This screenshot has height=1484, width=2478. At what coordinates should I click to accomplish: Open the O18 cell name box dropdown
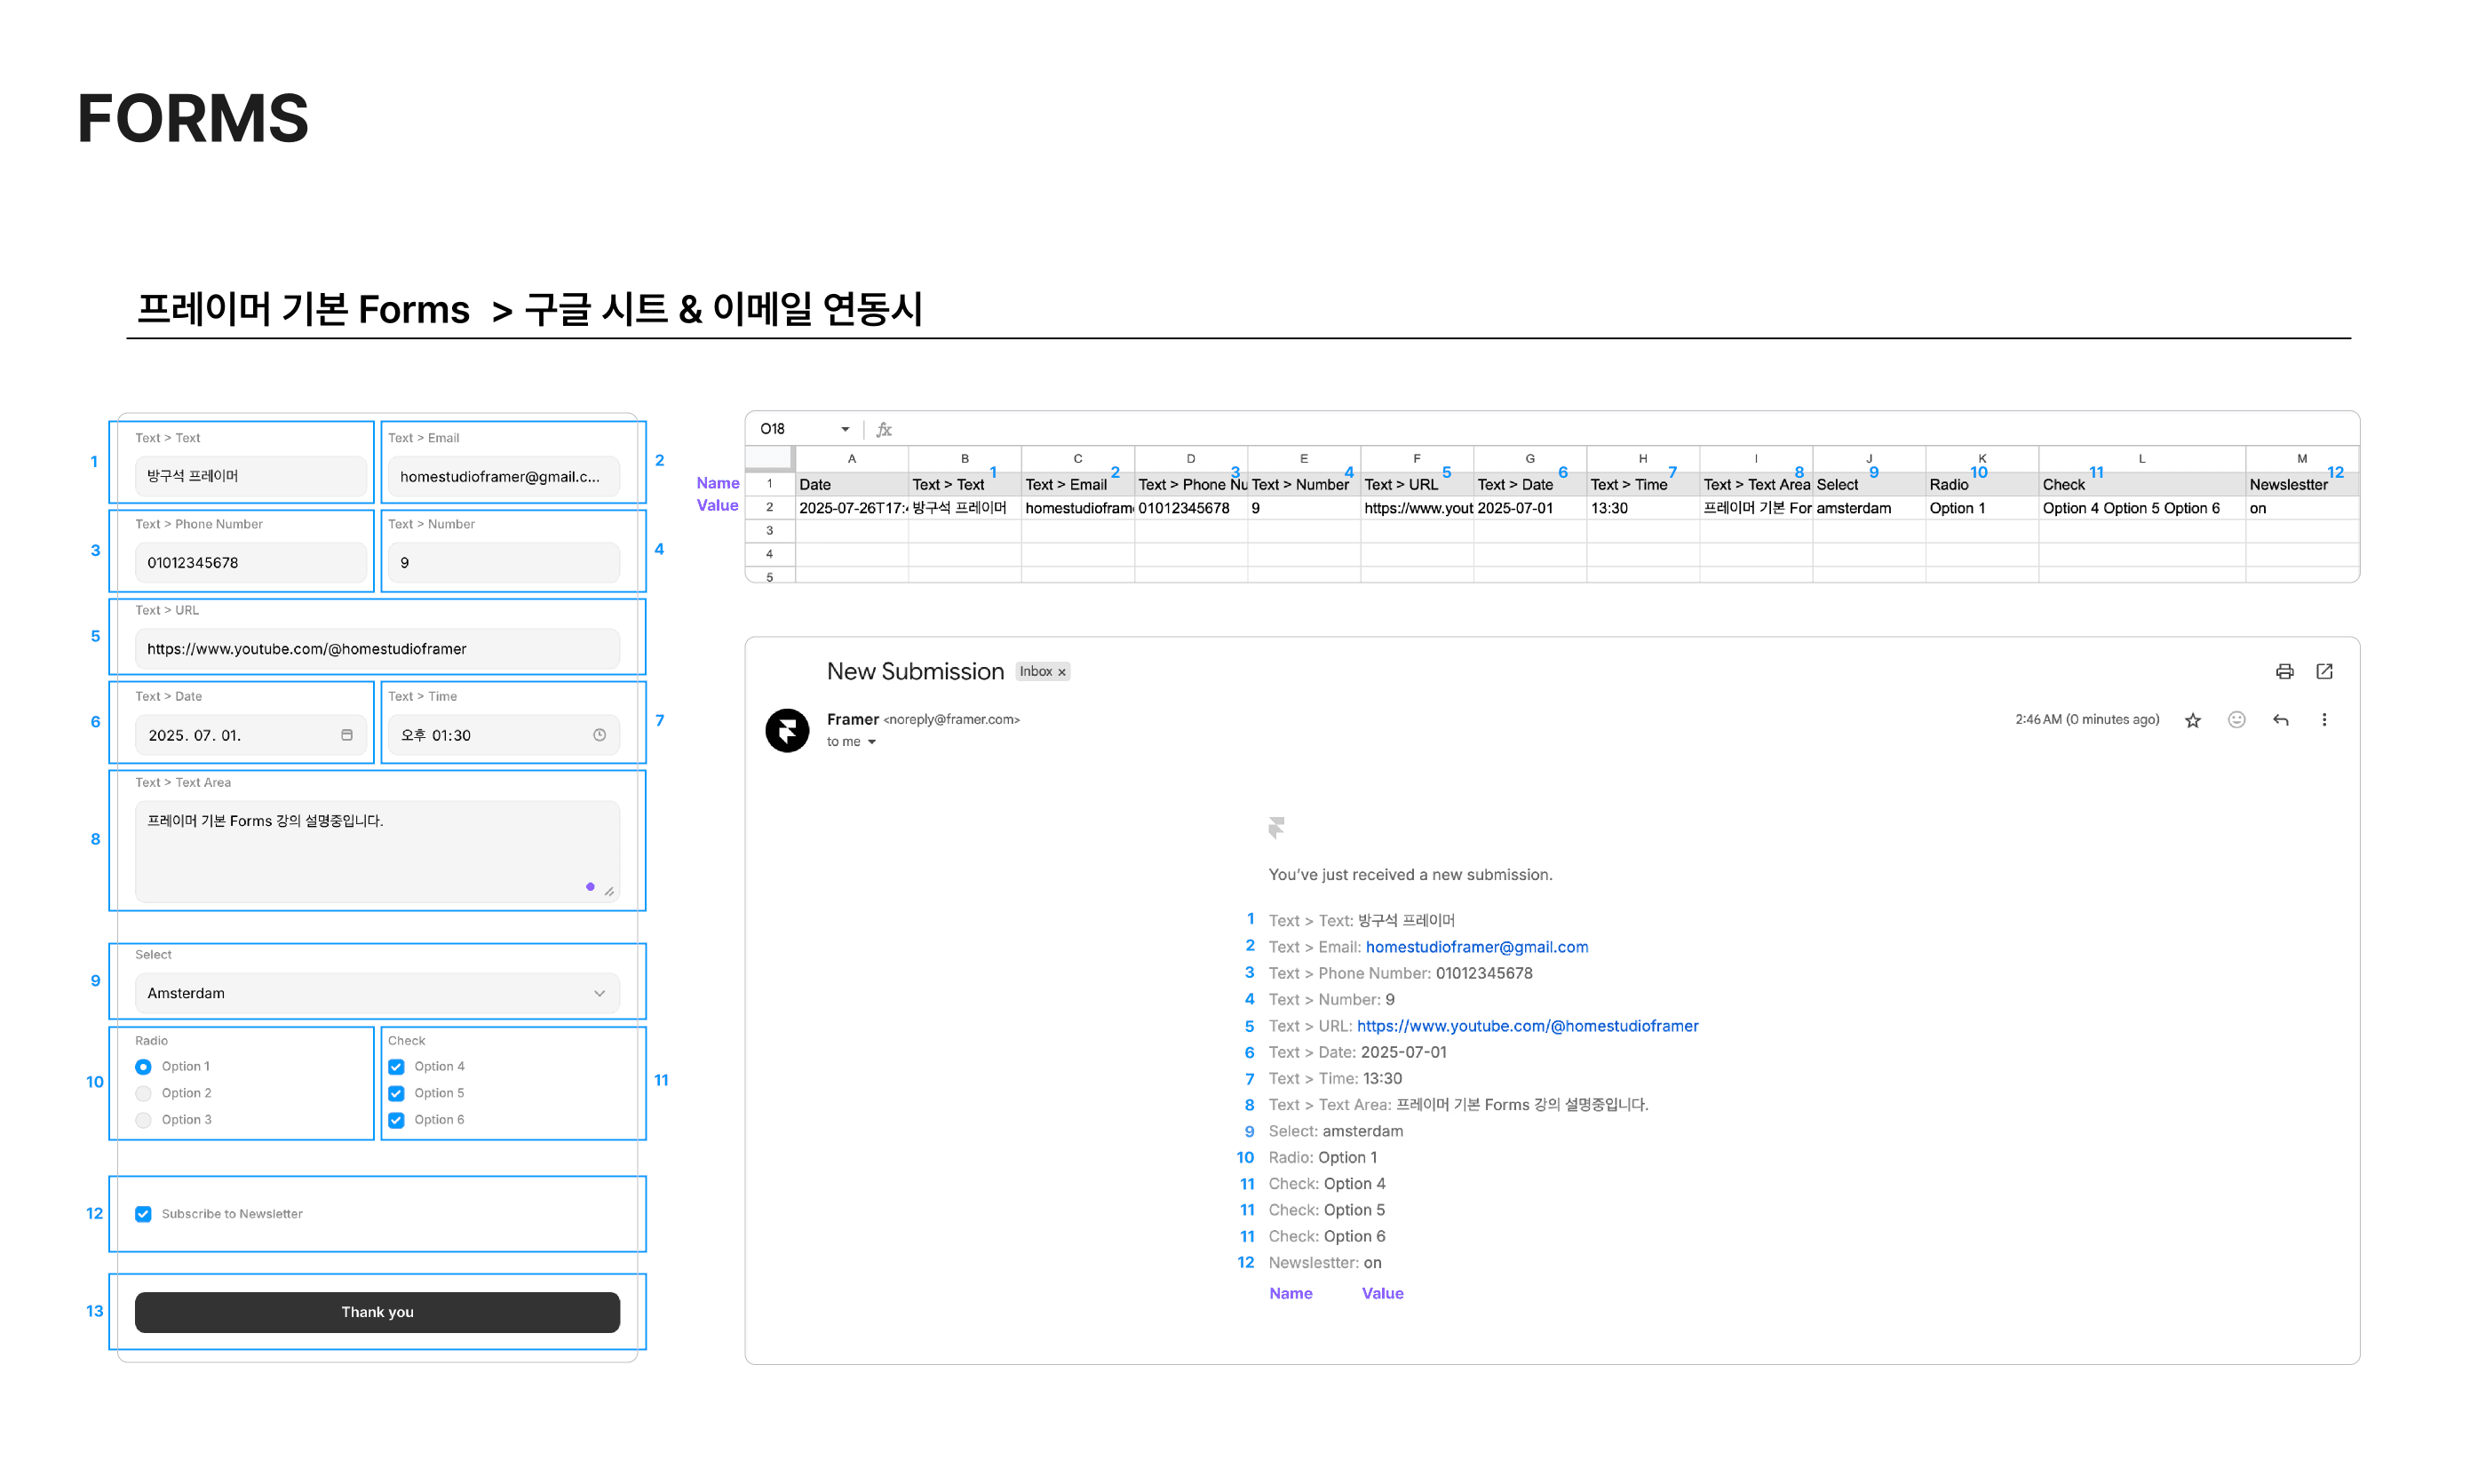(x=845, y=429)
